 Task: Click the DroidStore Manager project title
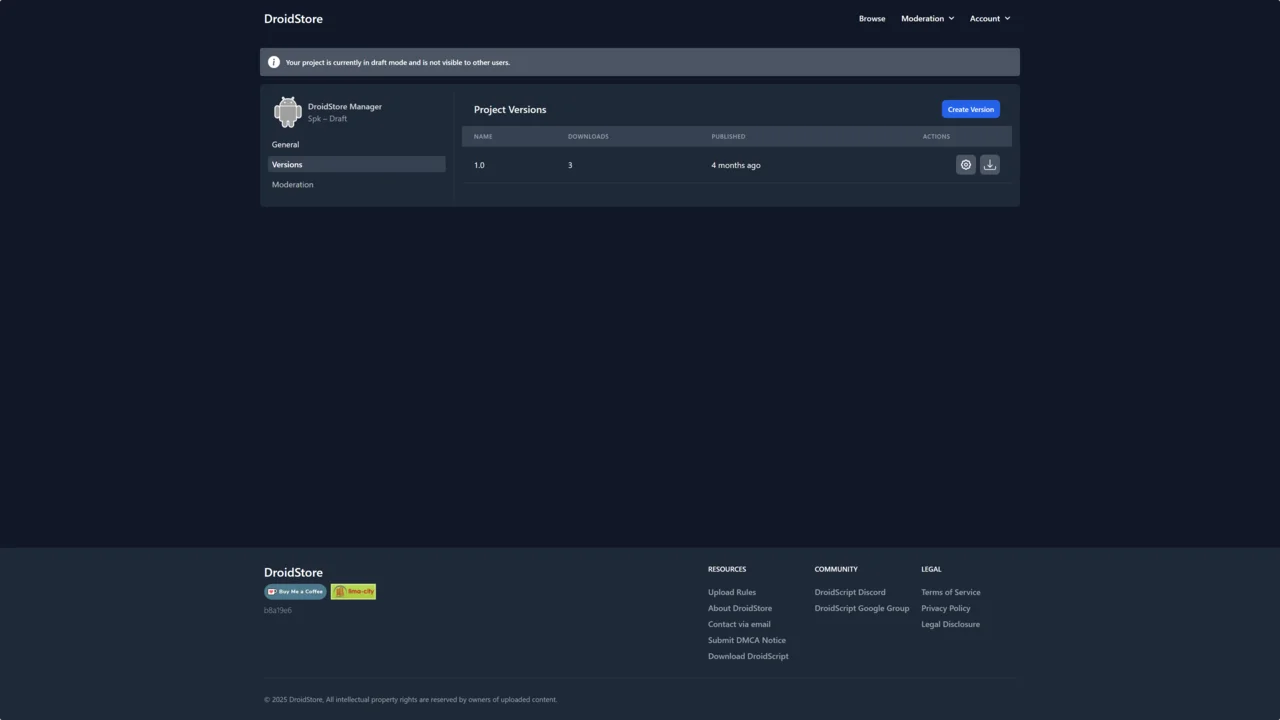[345, 106]
